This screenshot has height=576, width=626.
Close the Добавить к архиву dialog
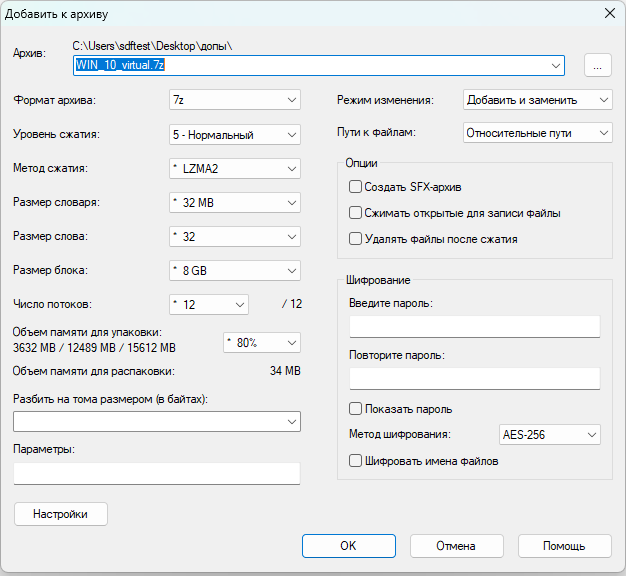pos(608,13)
